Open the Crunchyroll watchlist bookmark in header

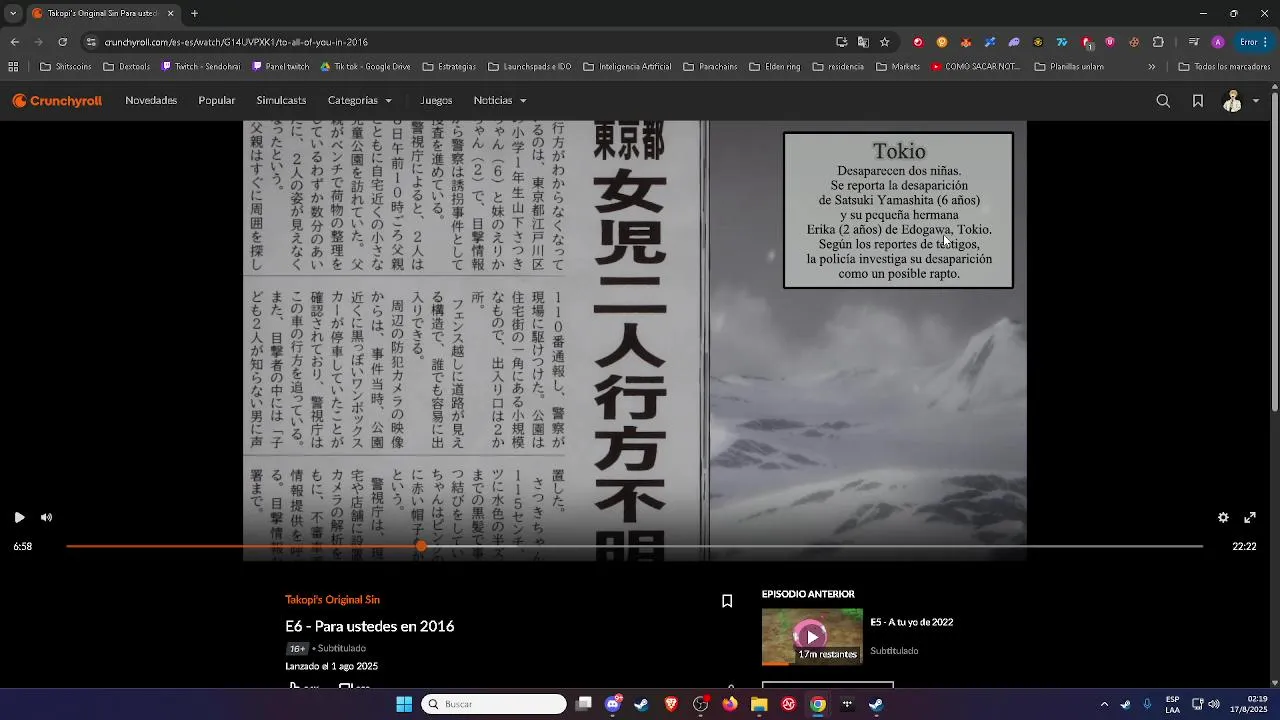pyautogui.click(x=1198, y=101)
